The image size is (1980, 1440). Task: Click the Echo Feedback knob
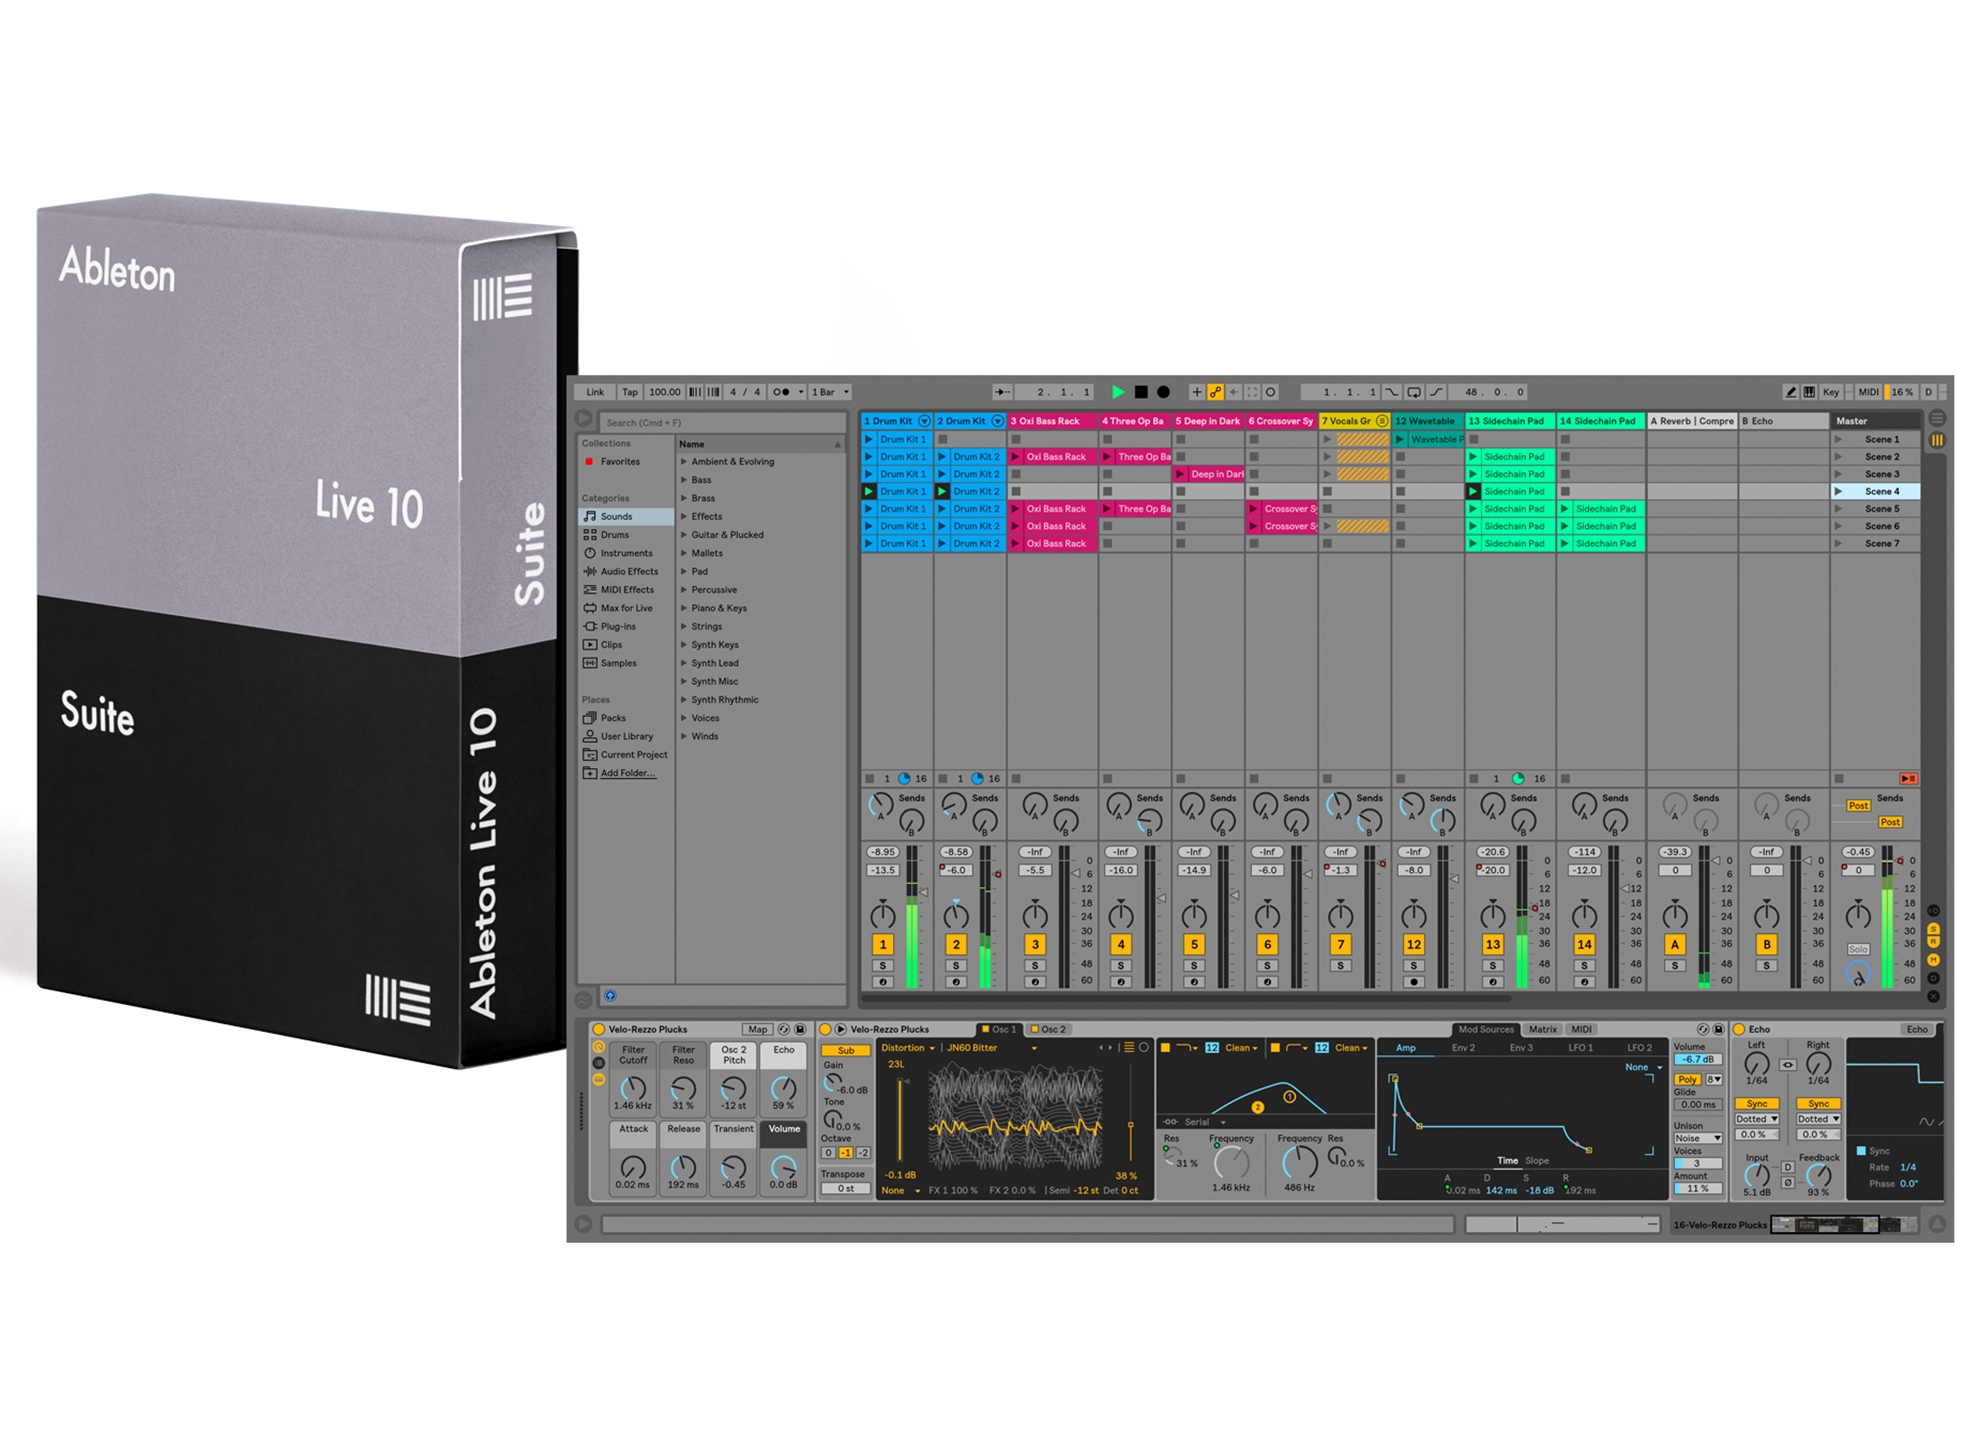click(x=1818, y=1176)
